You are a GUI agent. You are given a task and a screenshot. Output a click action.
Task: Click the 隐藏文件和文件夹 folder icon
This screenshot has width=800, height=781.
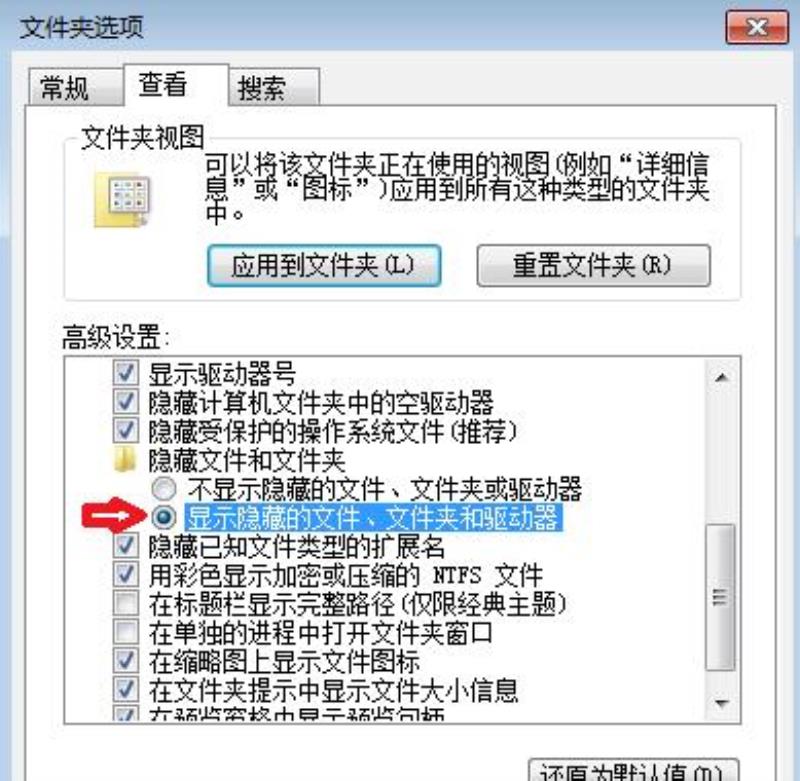coord(125,460)
